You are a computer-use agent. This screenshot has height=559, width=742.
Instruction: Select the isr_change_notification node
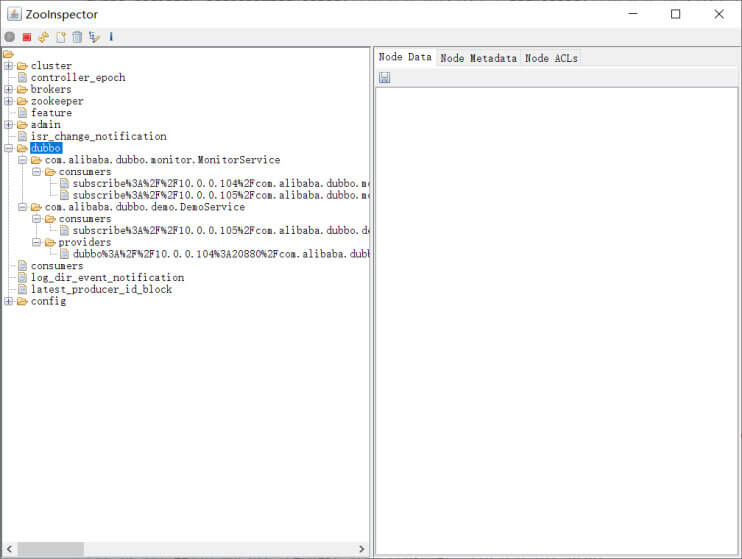[98, 136]
